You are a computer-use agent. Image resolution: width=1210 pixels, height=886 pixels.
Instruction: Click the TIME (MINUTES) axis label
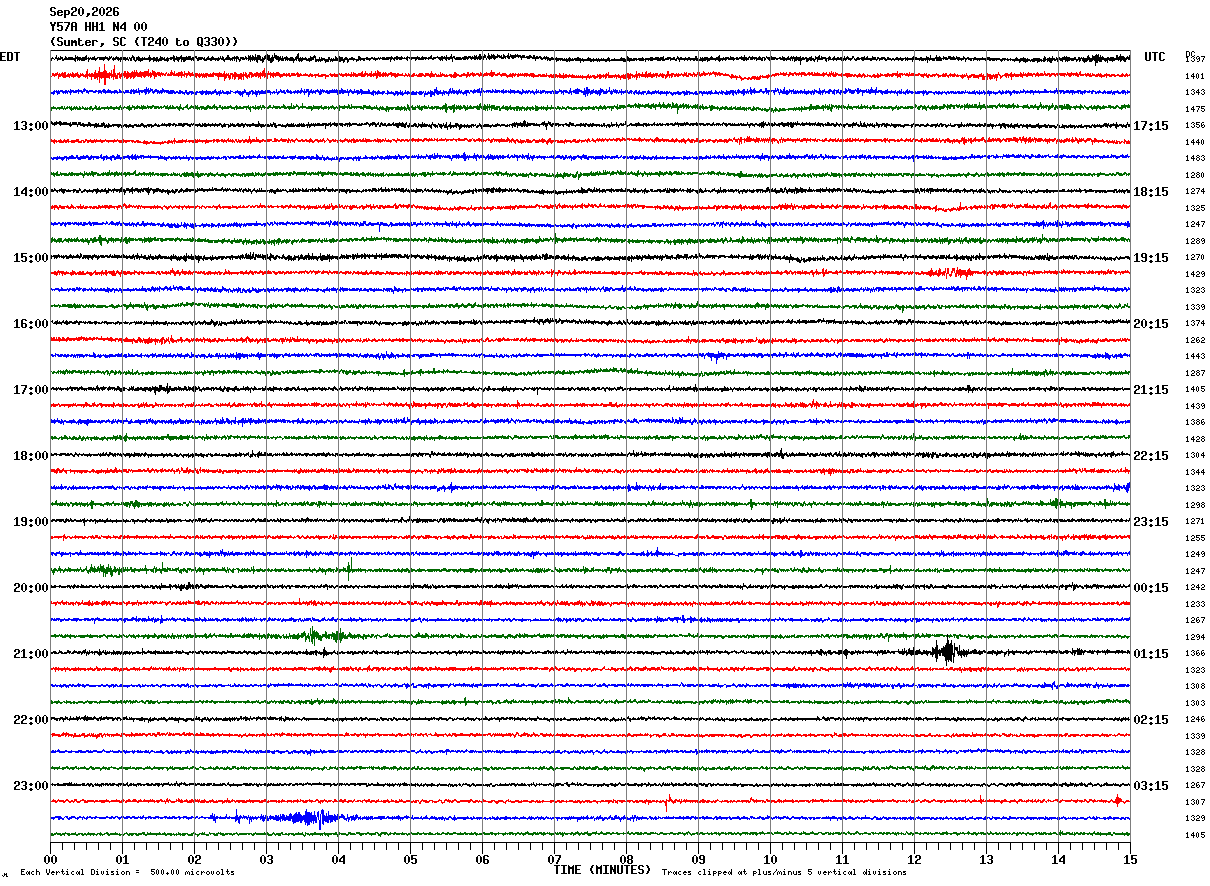(602, 870)
